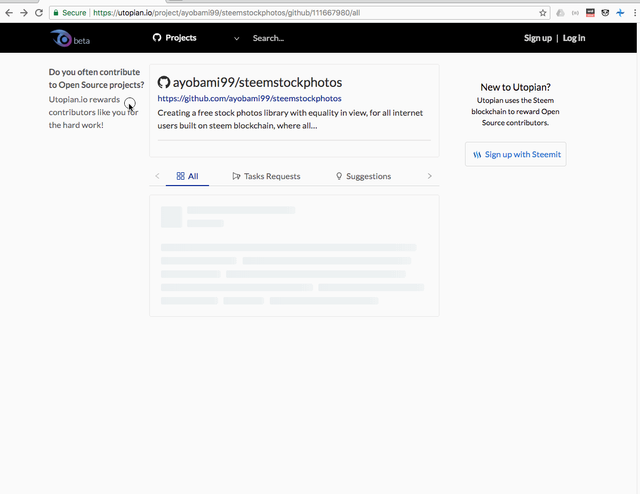Click the blue plane extension icon

coord(620,13)
